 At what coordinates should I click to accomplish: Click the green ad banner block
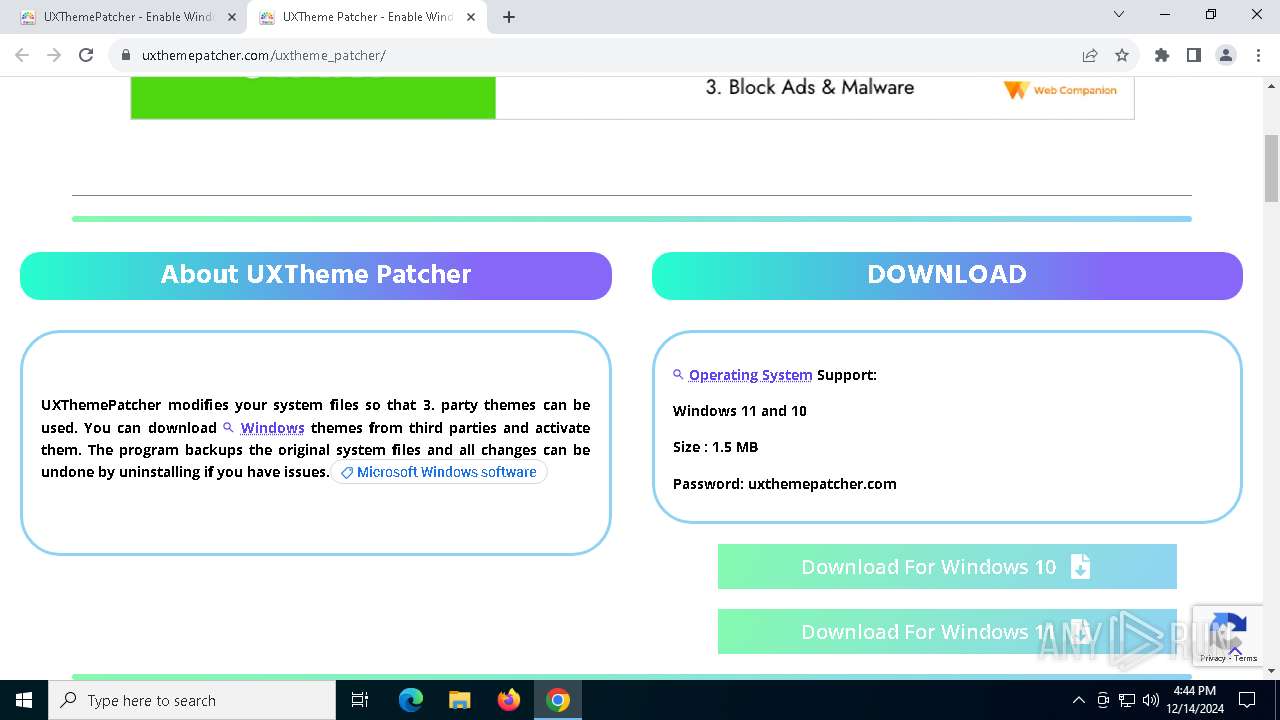(x=313, y=97)
